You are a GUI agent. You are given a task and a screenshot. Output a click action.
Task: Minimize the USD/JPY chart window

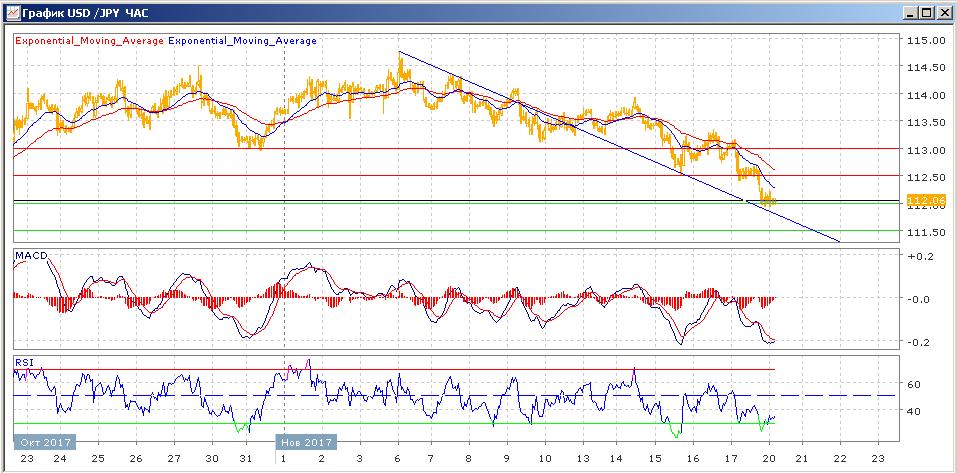[x=911, y=12]
